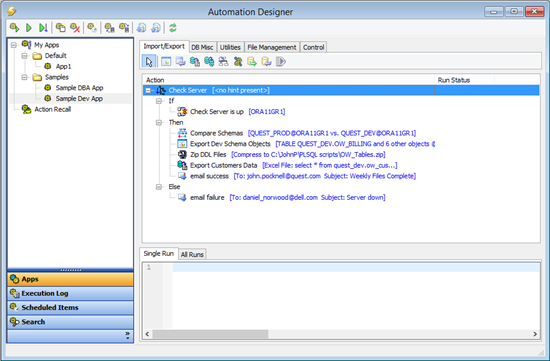Switch to the DB Misc tab

point(202,47)
